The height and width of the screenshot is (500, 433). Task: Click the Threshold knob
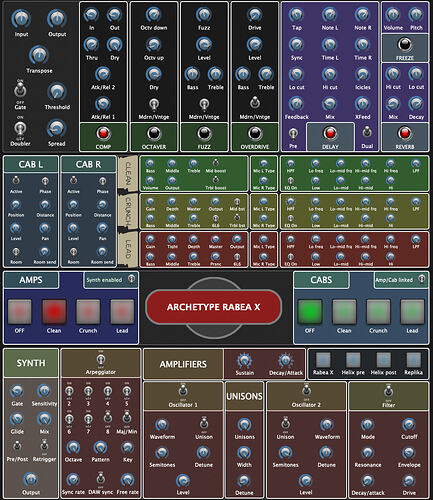click(57, 92)
